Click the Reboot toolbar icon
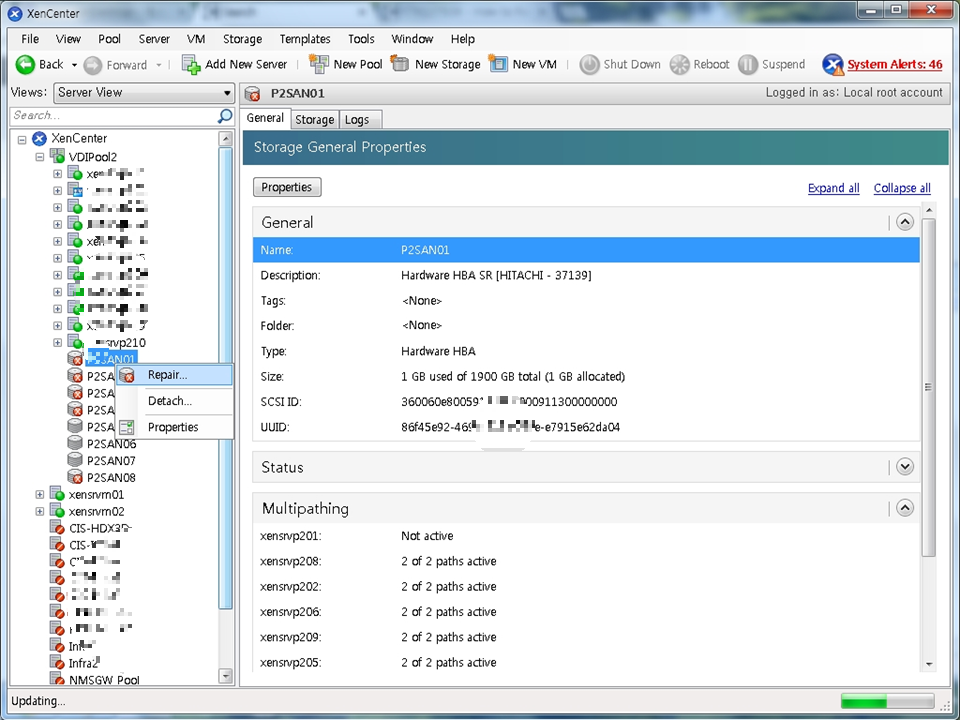Viewport: 960px width, 720px height. pyautogui.click(x=680, y=64)
